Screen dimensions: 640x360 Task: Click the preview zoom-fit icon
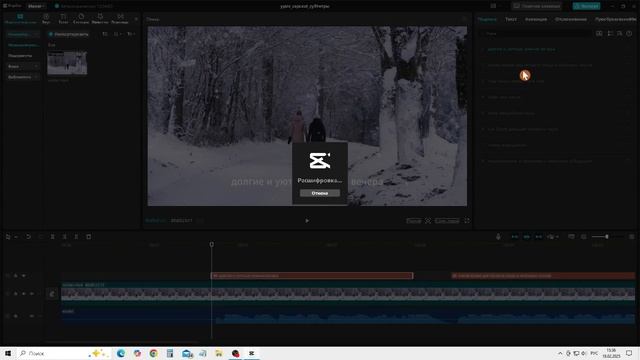click(x=428, y=221)
